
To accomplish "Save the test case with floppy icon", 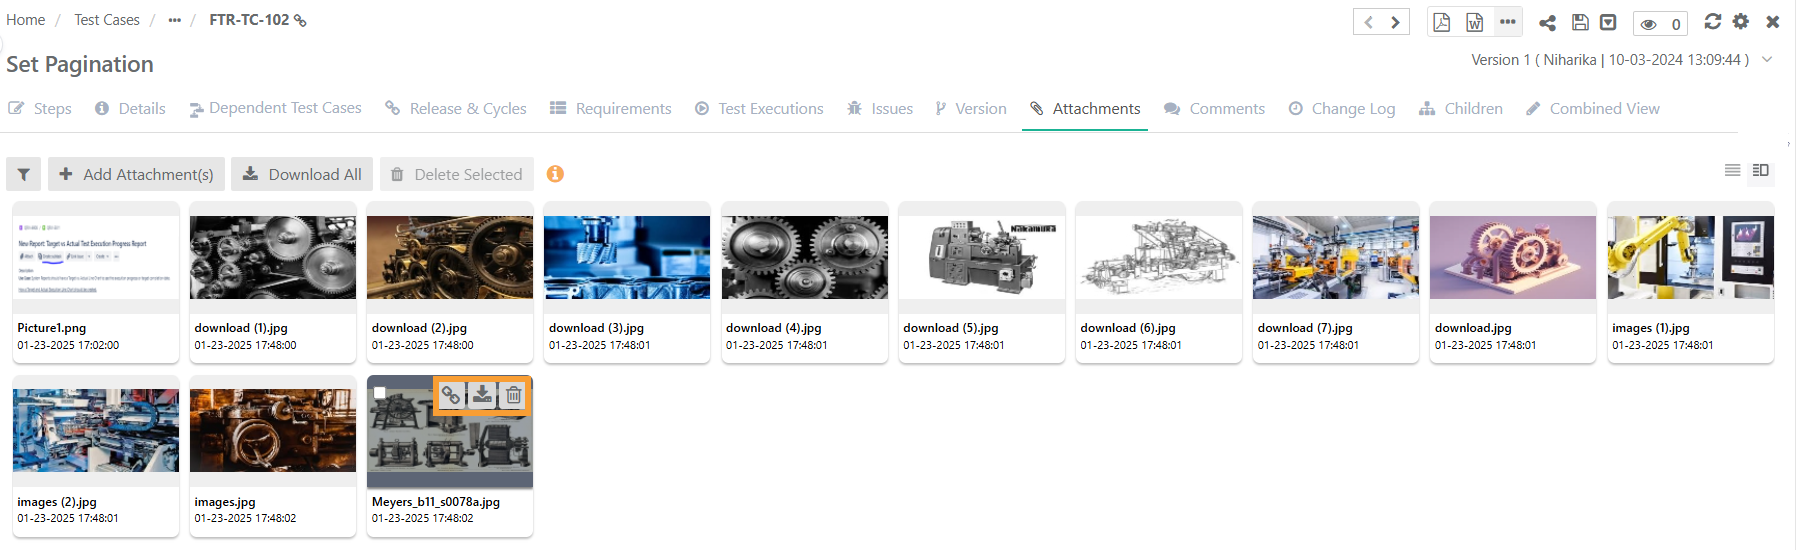I will [x=1580, y=22].
